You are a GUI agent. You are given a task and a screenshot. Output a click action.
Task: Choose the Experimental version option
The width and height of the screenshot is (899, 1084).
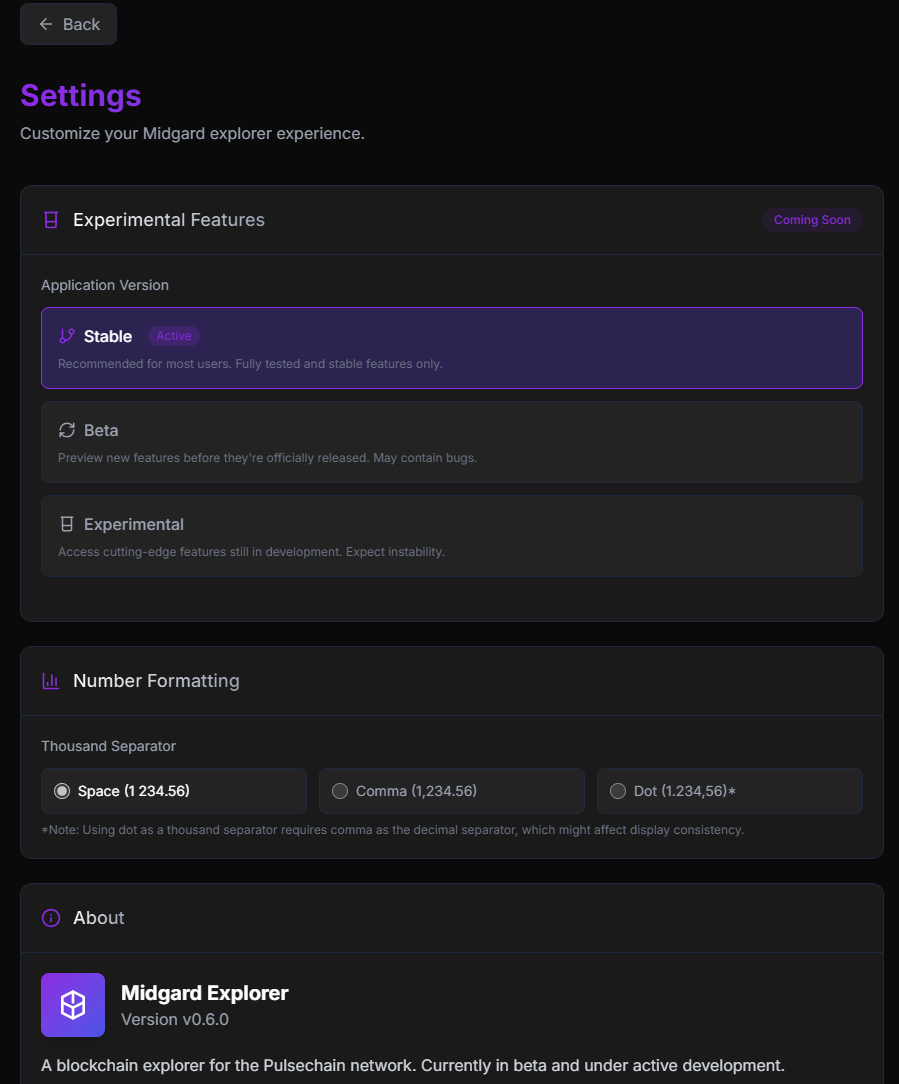452,536
